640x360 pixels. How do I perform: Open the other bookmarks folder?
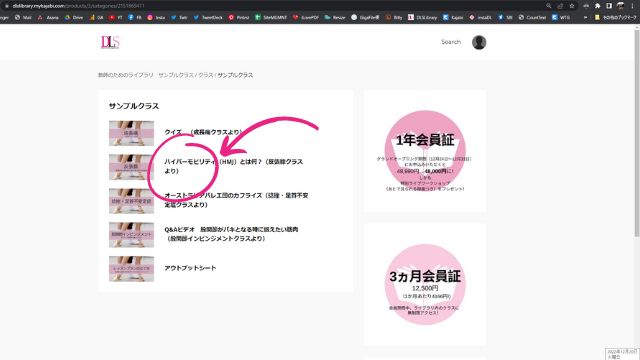tap(616, 18)
